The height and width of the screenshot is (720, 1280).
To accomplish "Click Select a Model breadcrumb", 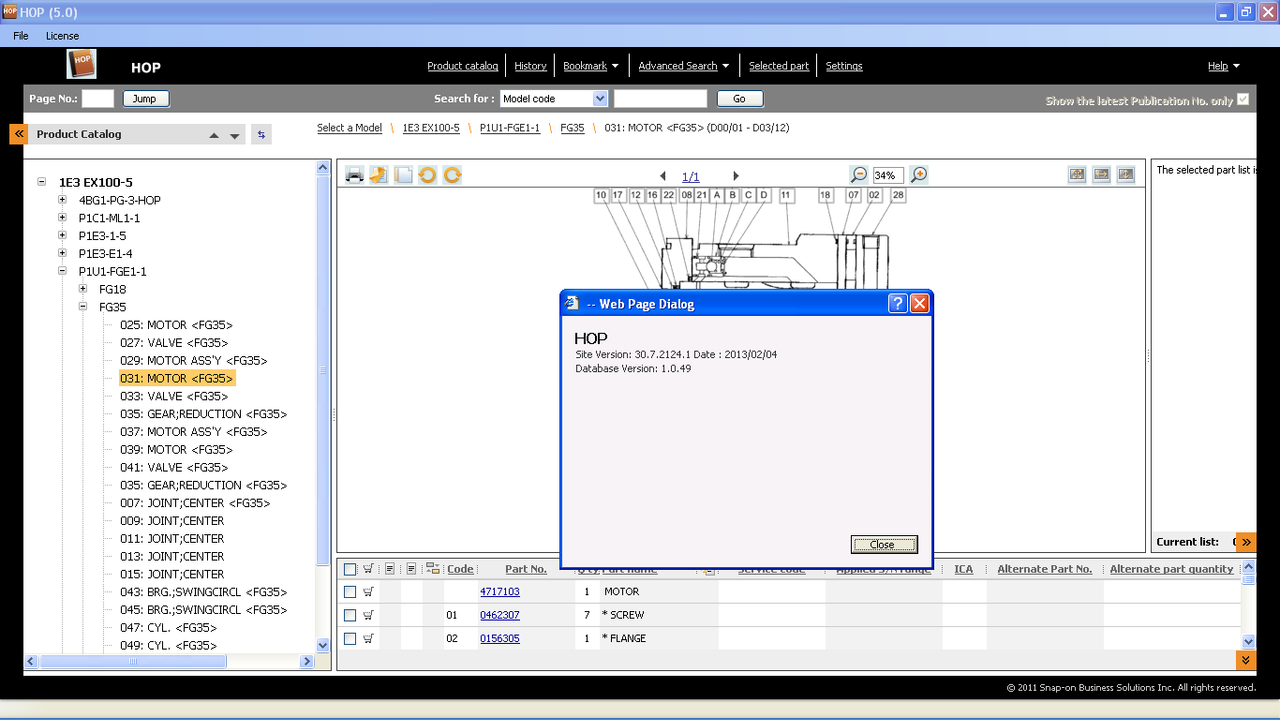I will point(349,128).
